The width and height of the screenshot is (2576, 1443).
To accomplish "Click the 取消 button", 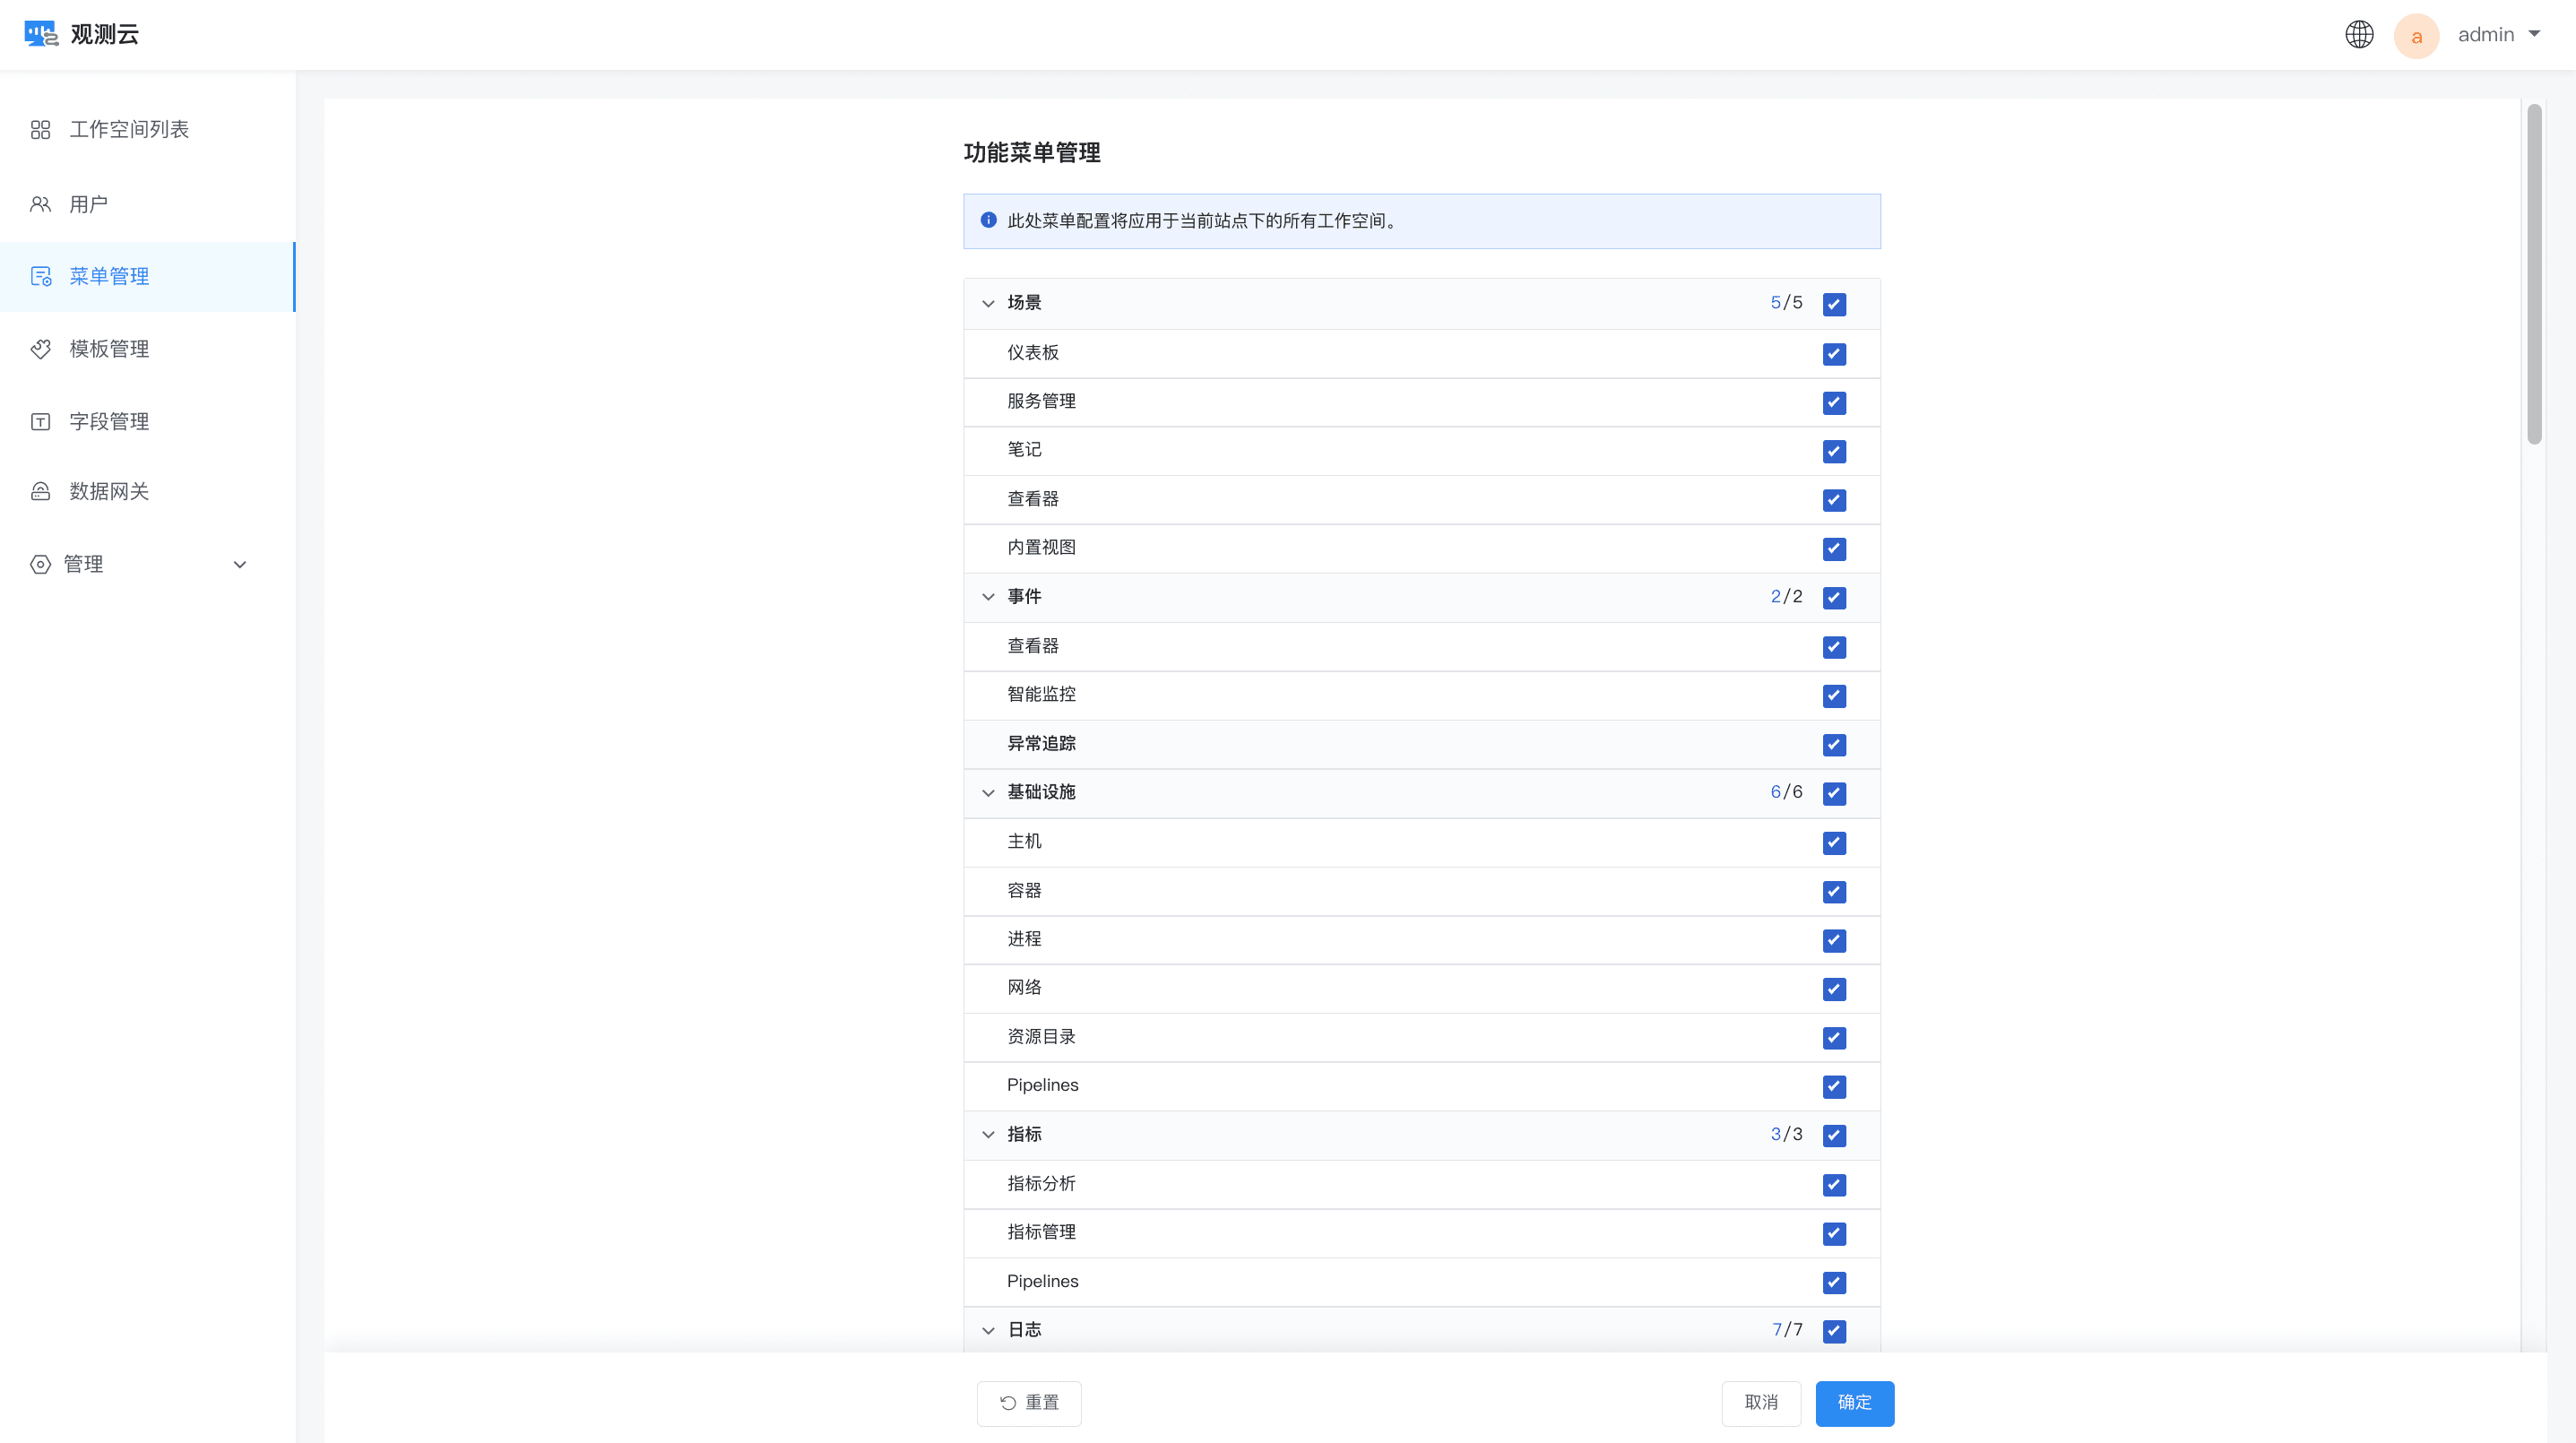I will pyautogui.click(x=1761, y=1403).
